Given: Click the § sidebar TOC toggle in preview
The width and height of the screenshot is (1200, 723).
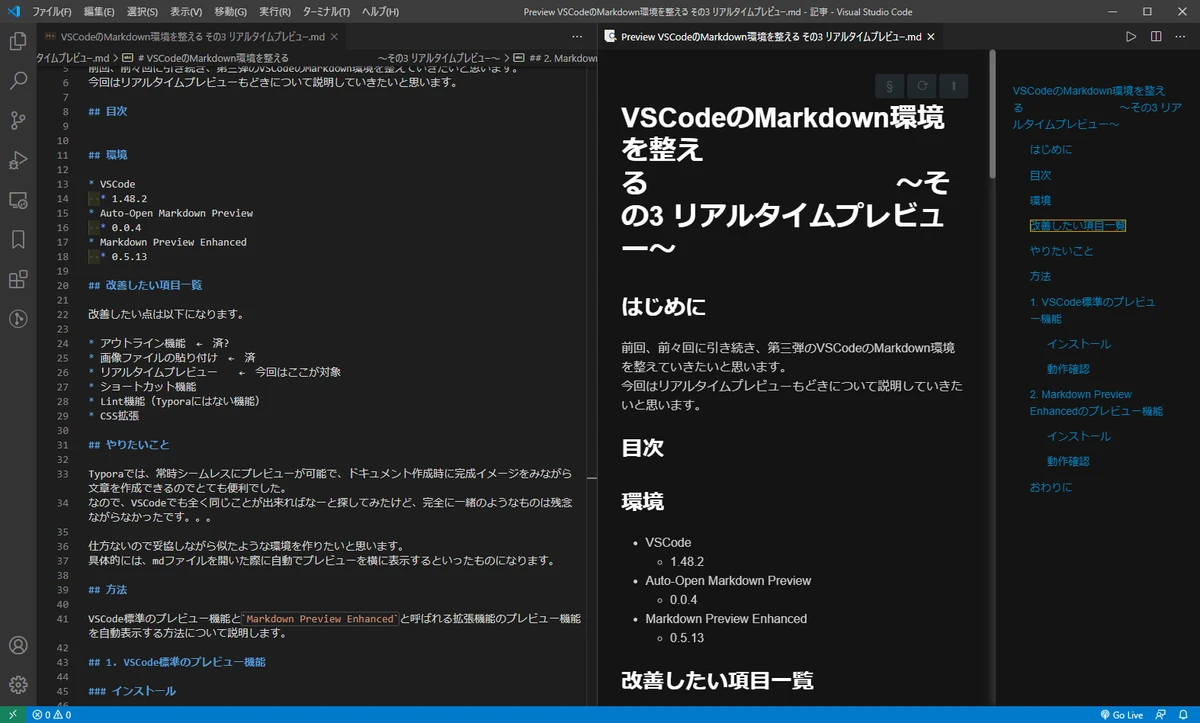Looking at the screenshot, I should pos(889,86).
